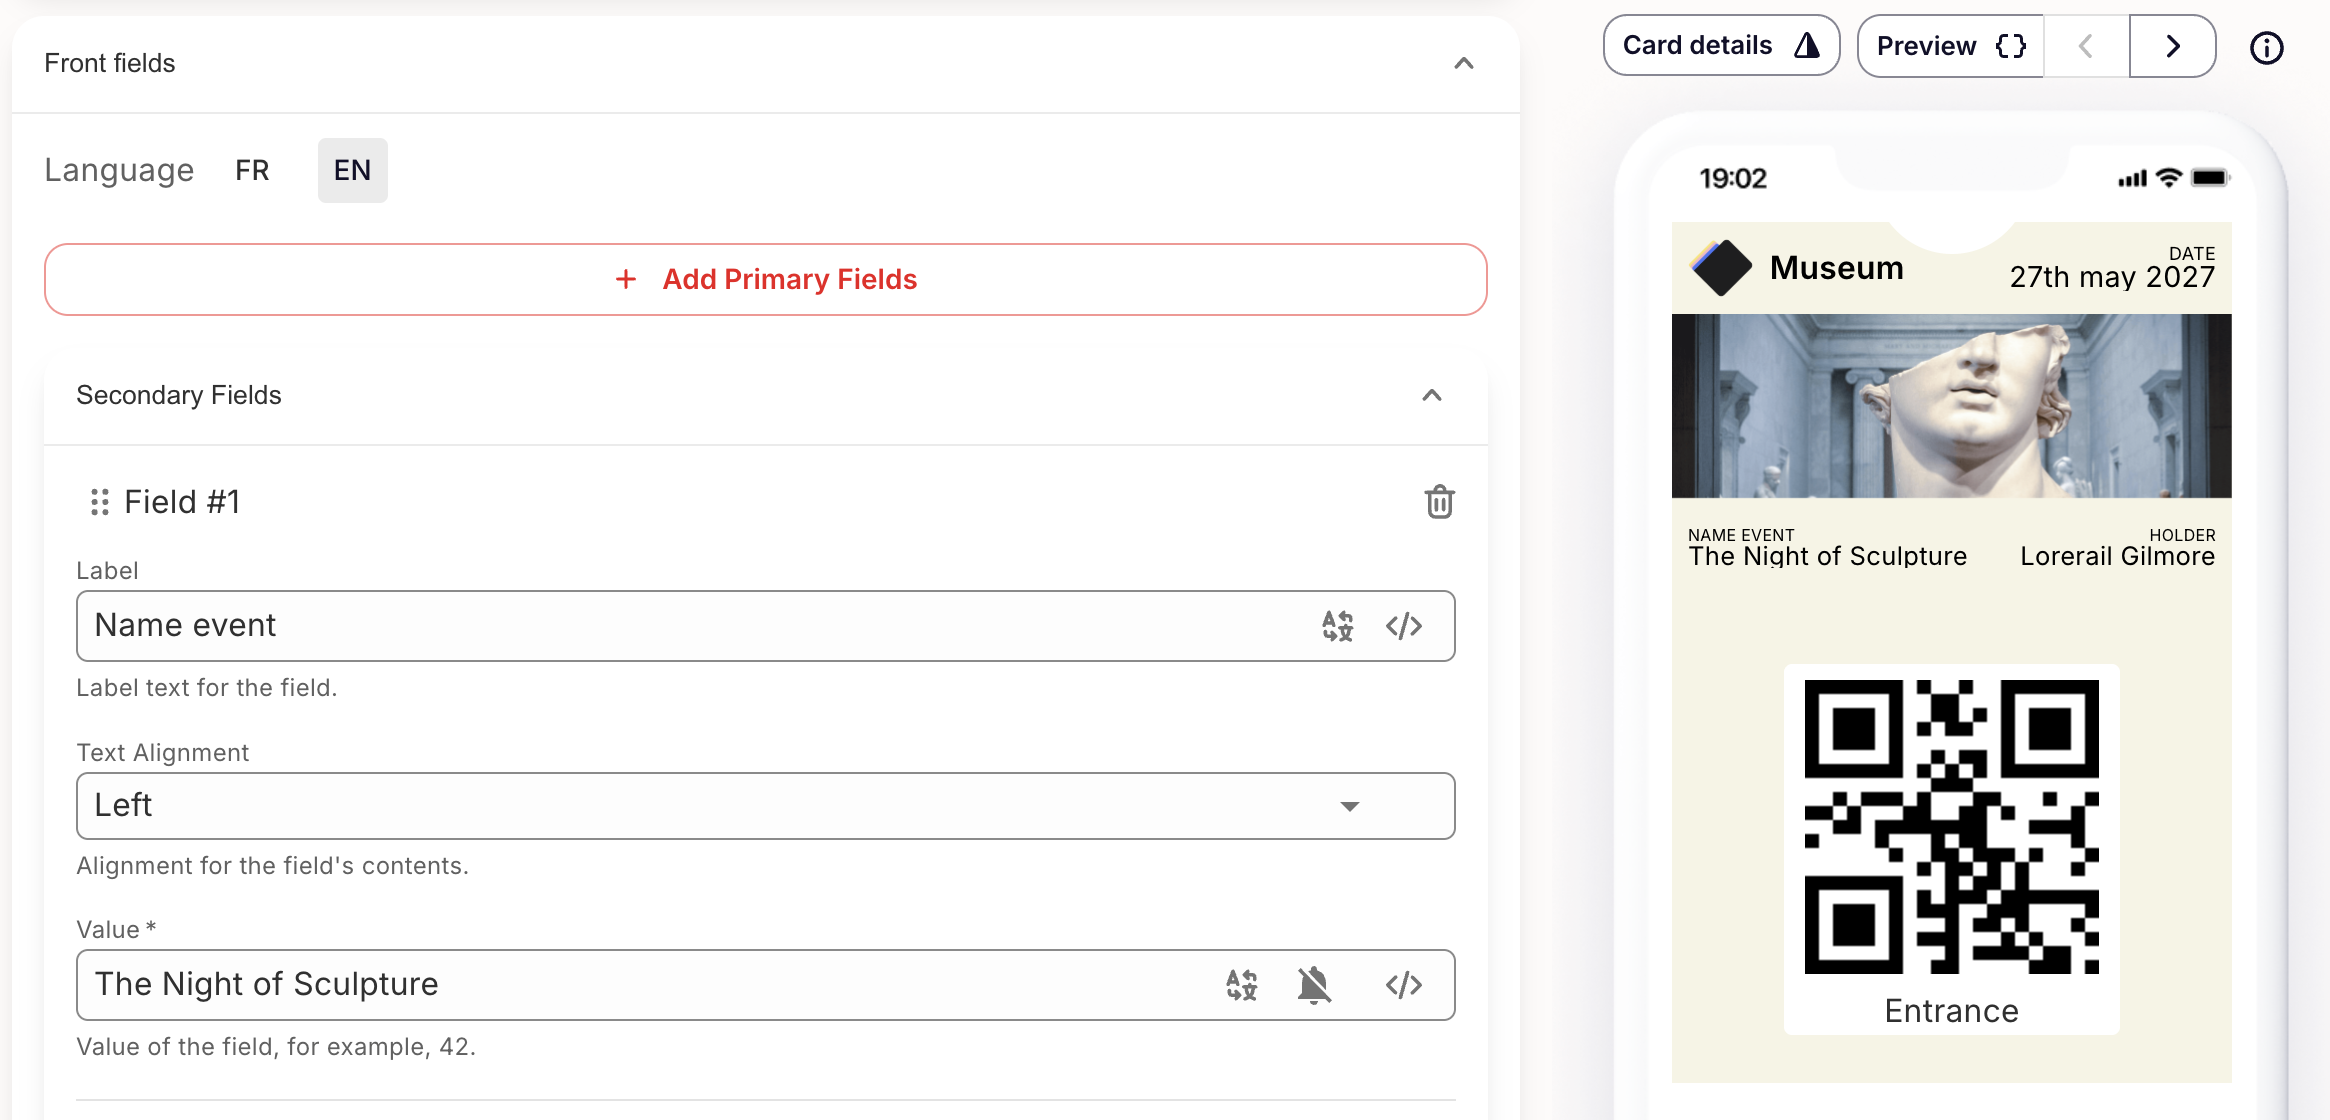Go to previous preview with left chevron

2086,46
